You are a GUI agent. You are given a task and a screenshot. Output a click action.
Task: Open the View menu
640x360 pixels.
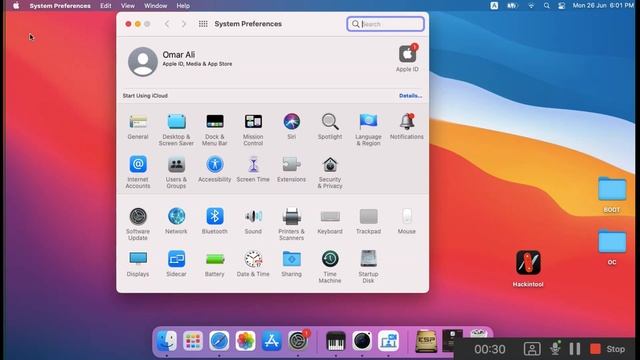click(128, 6)
